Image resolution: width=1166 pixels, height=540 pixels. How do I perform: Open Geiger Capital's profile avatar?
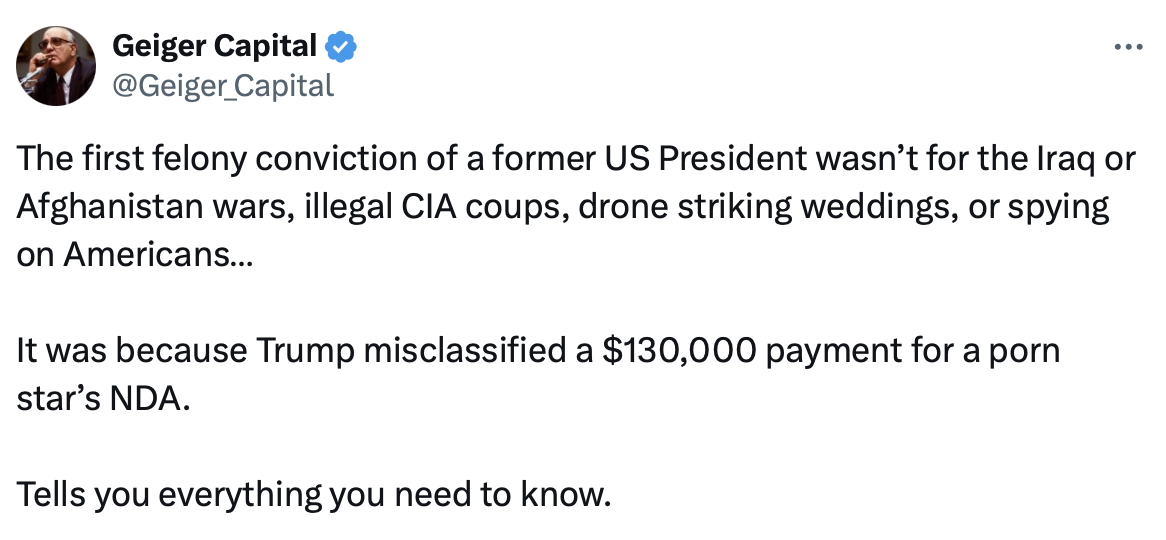point(56,65)
